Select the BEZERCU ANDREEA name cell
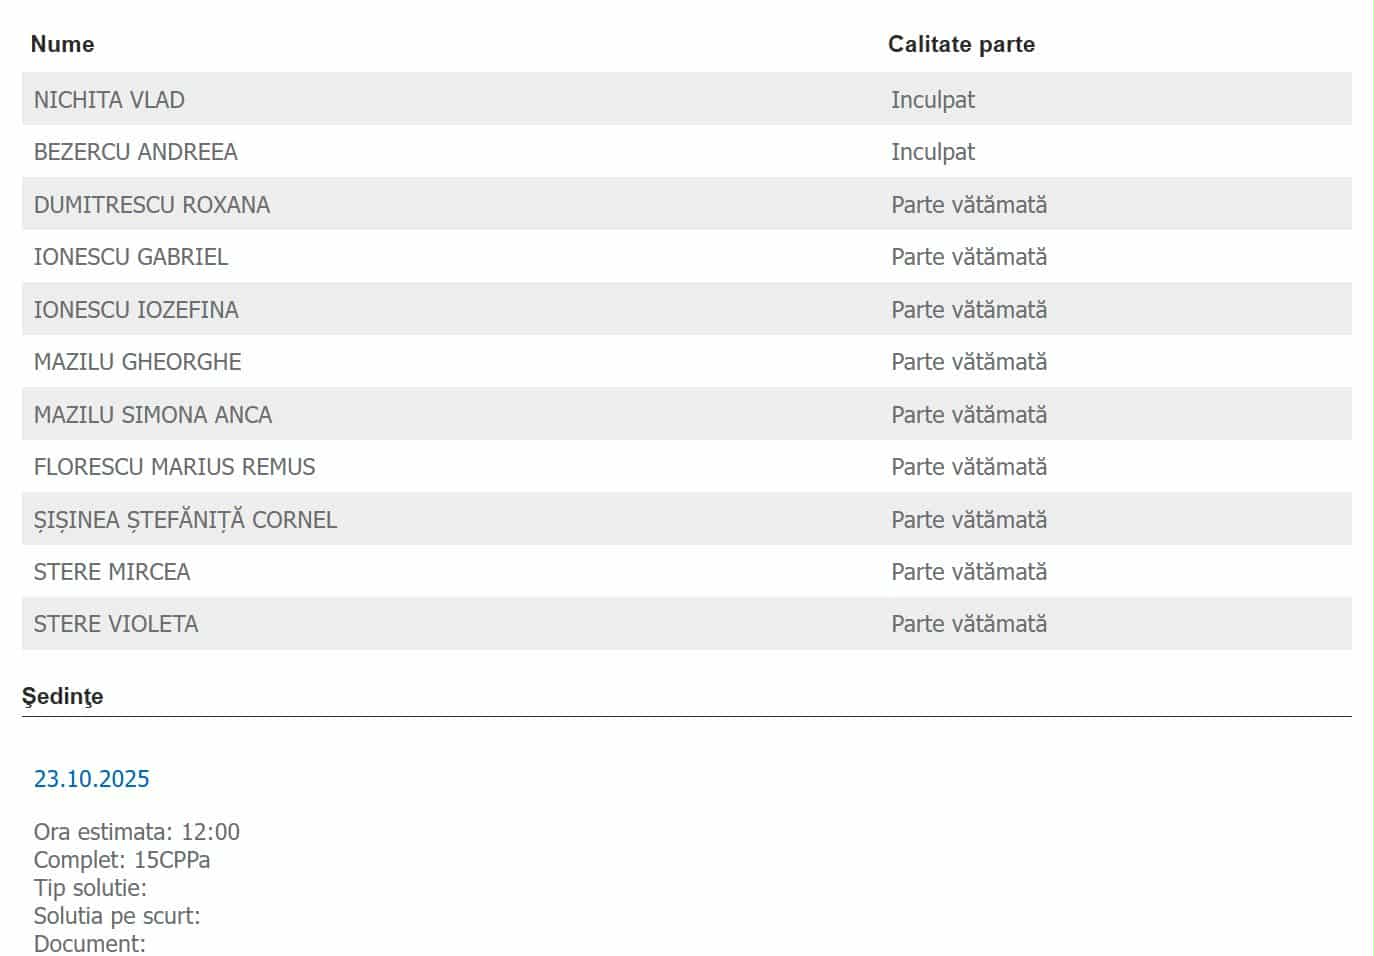The width and height of the screenshot is (1374, 956). pyautogui.click(x=135, y=152)
